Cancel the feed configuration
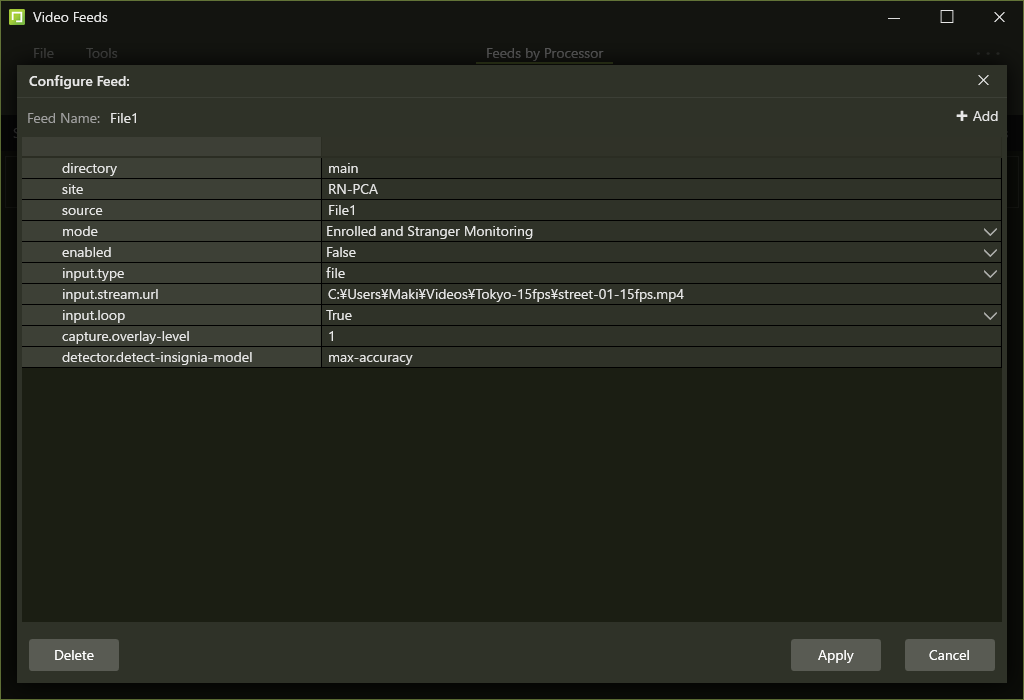This screenshot has width=1024, height=700. (x=949, y=655)
